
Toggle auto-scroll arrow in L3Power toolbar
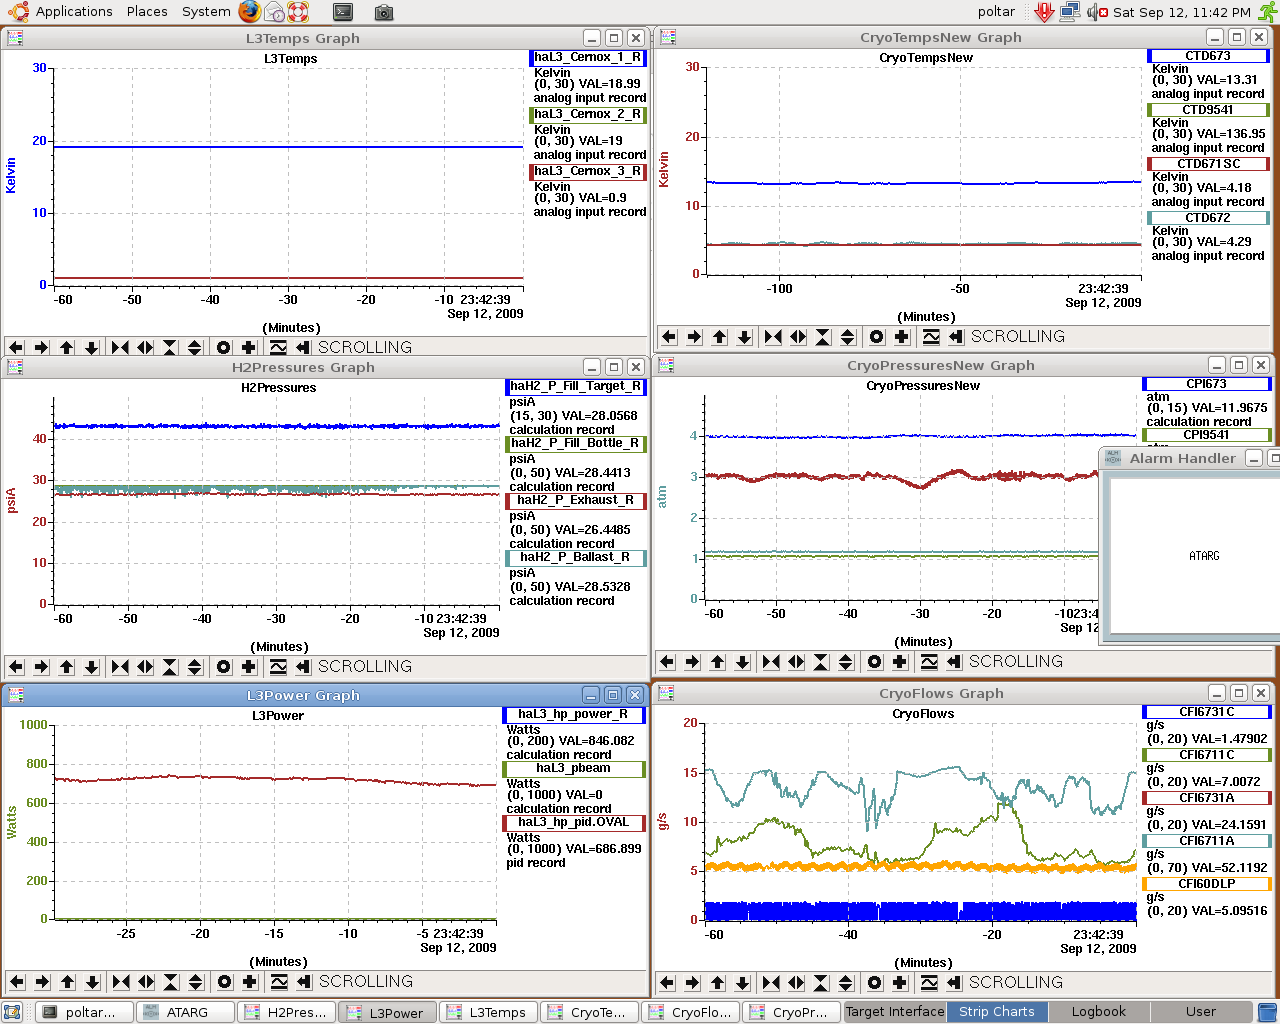click(x=304, y=982)
